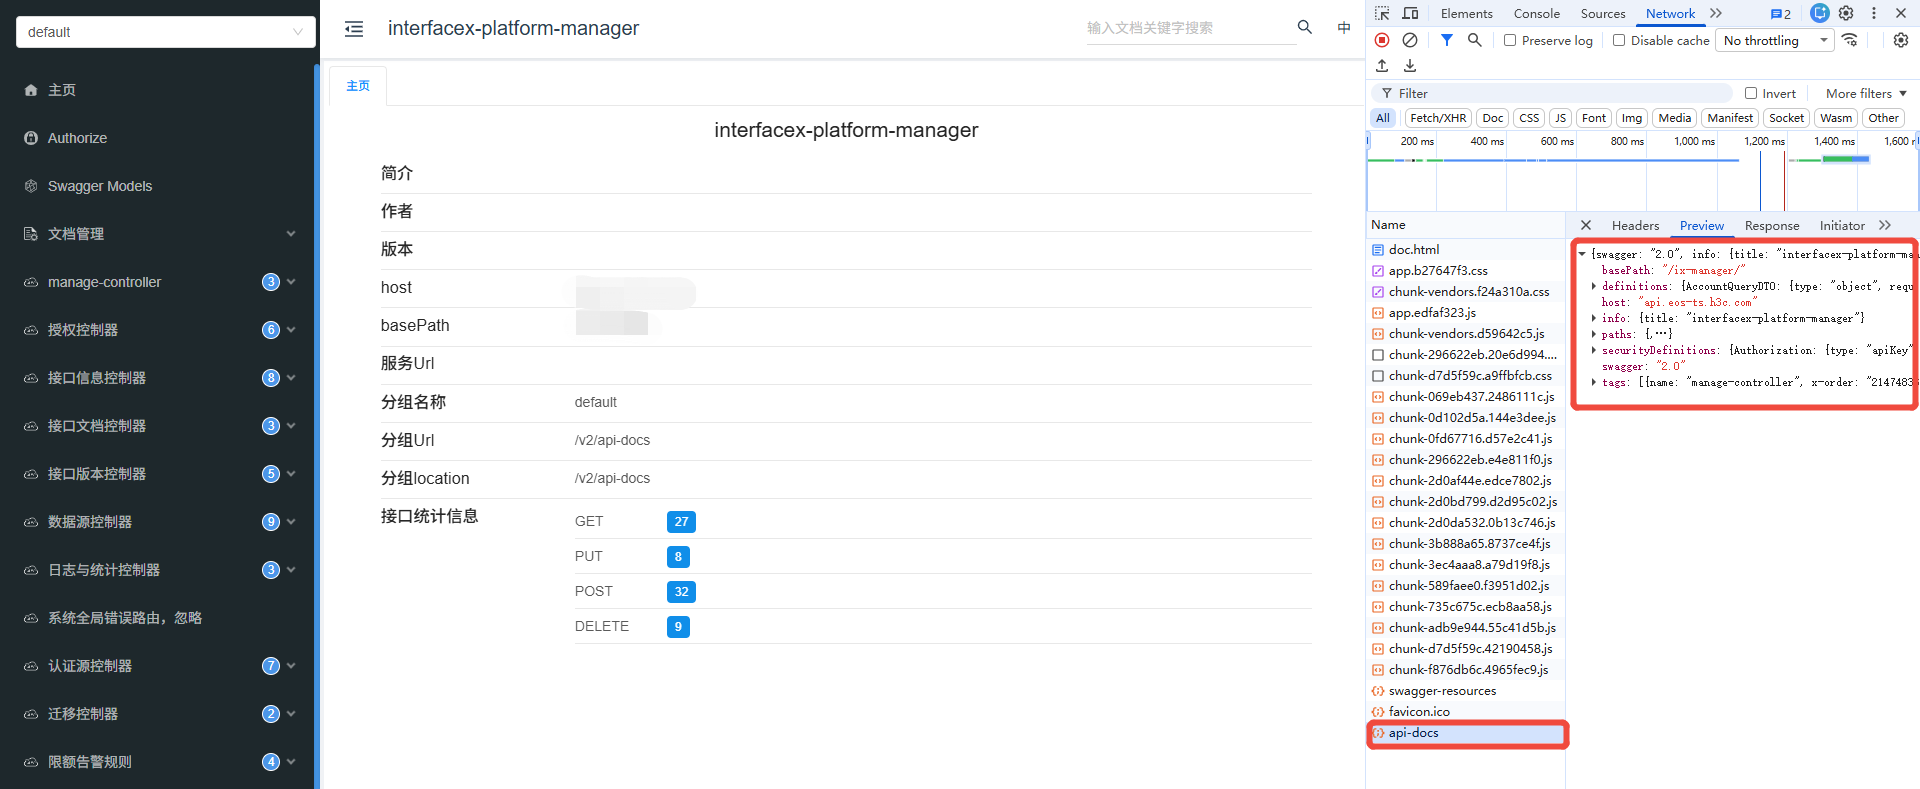Open network conditions wifi icon

[1850, 40]
